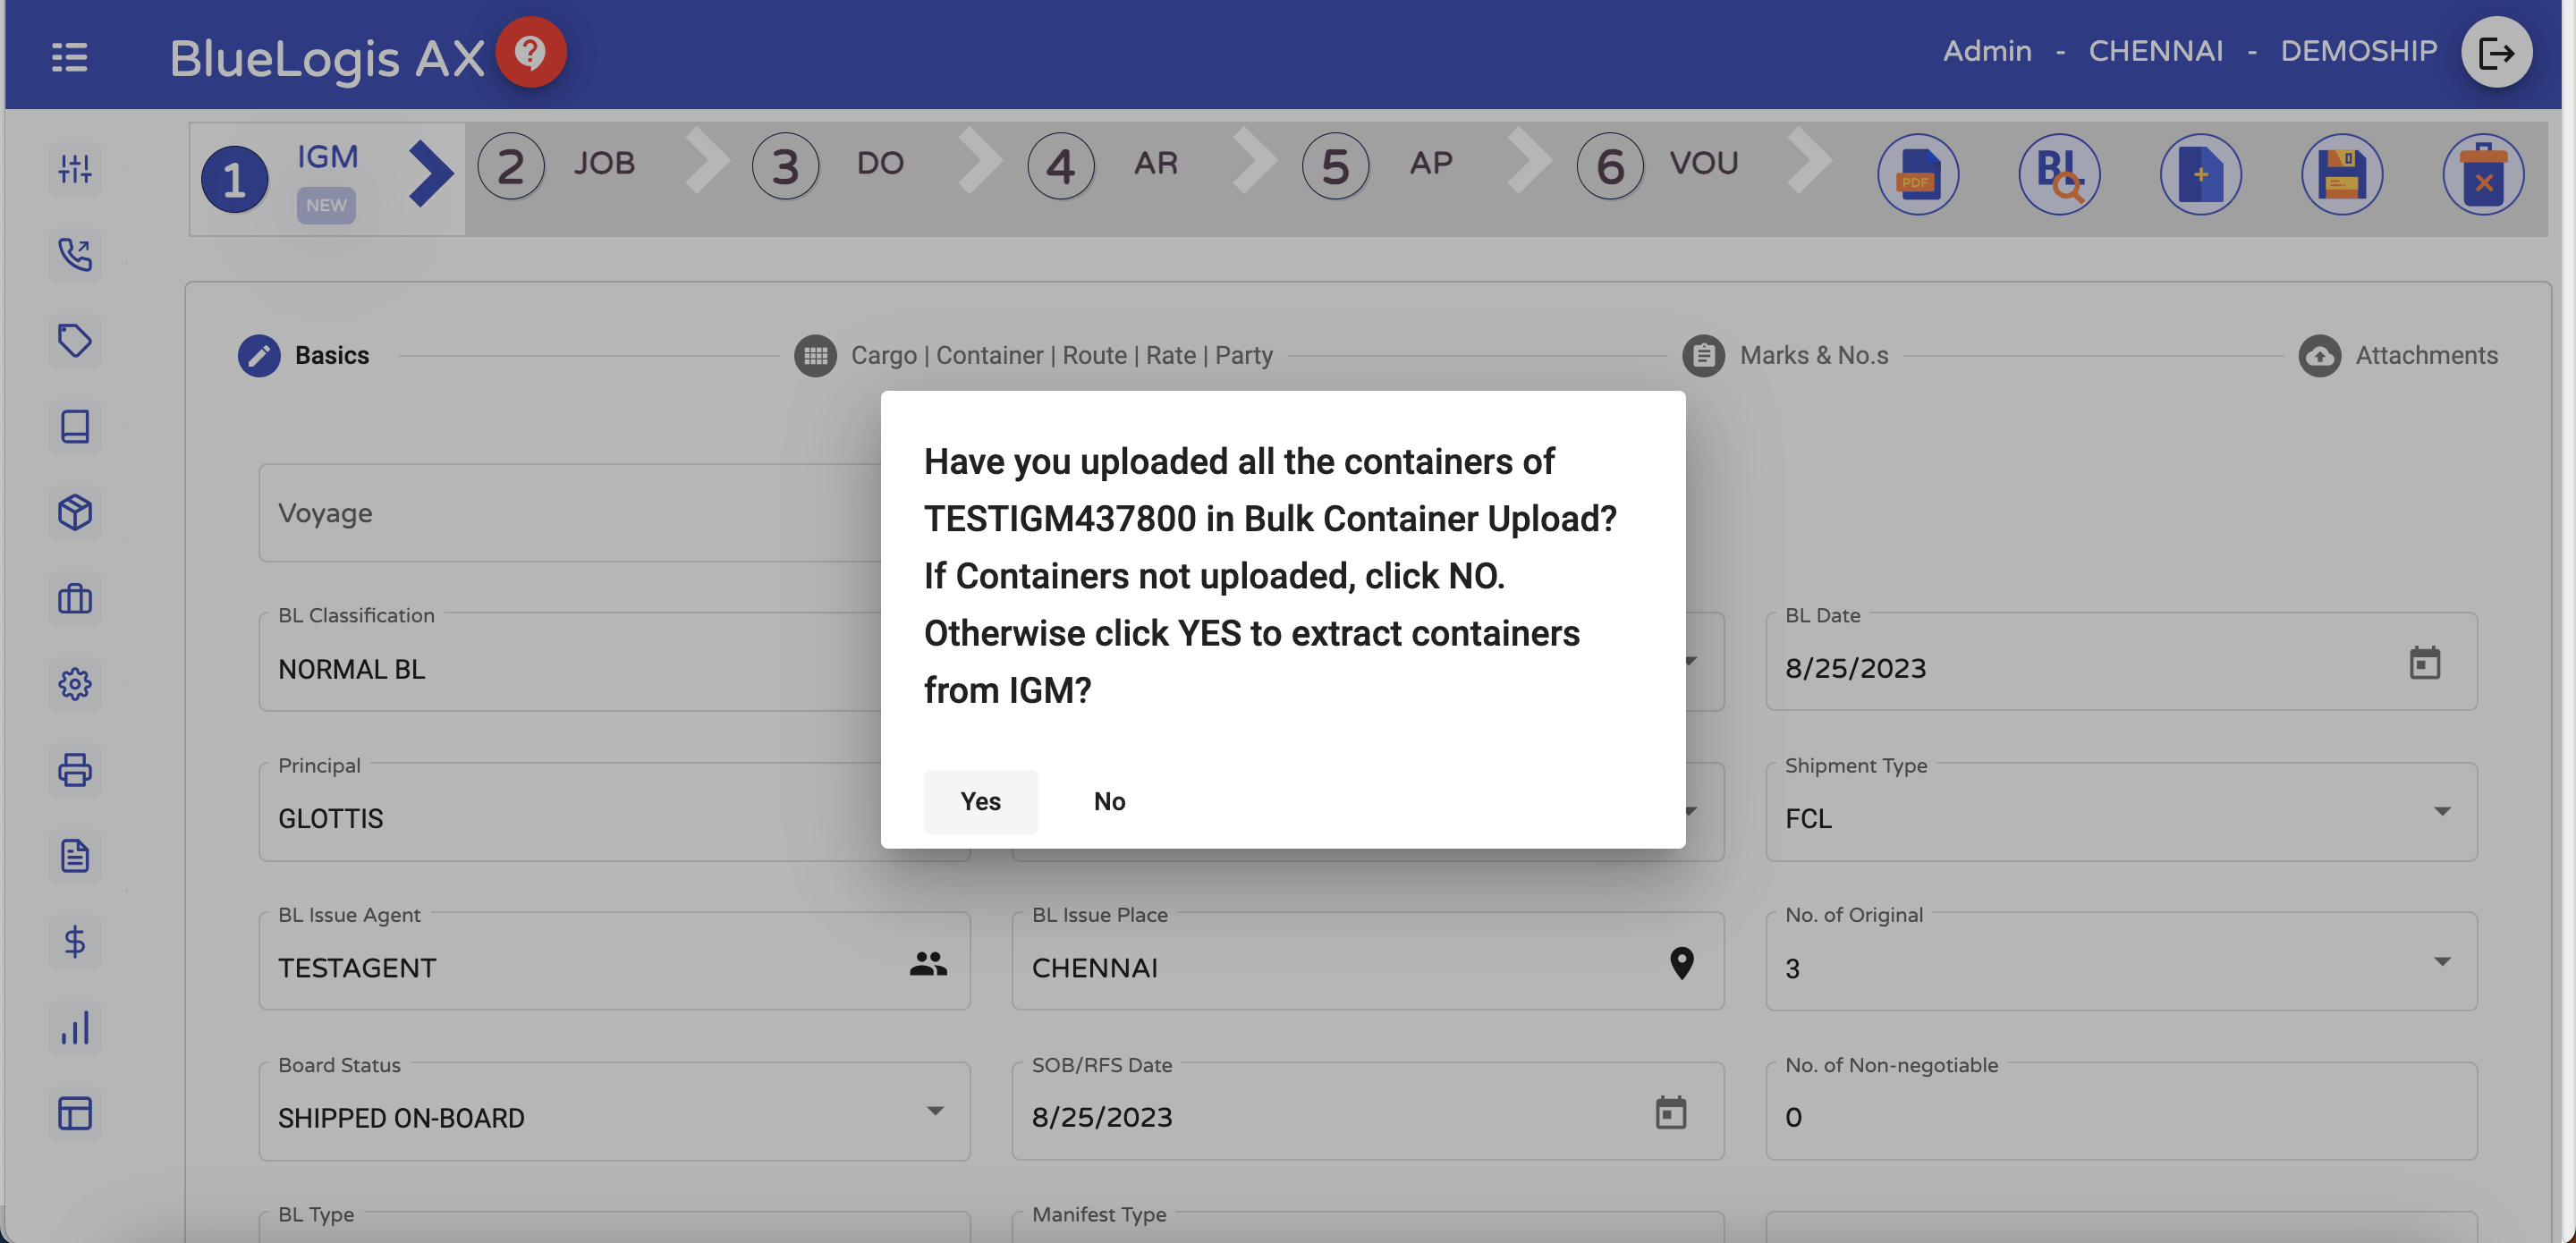
Task: Click the new document plus icon
Action: pos(2200,174)
